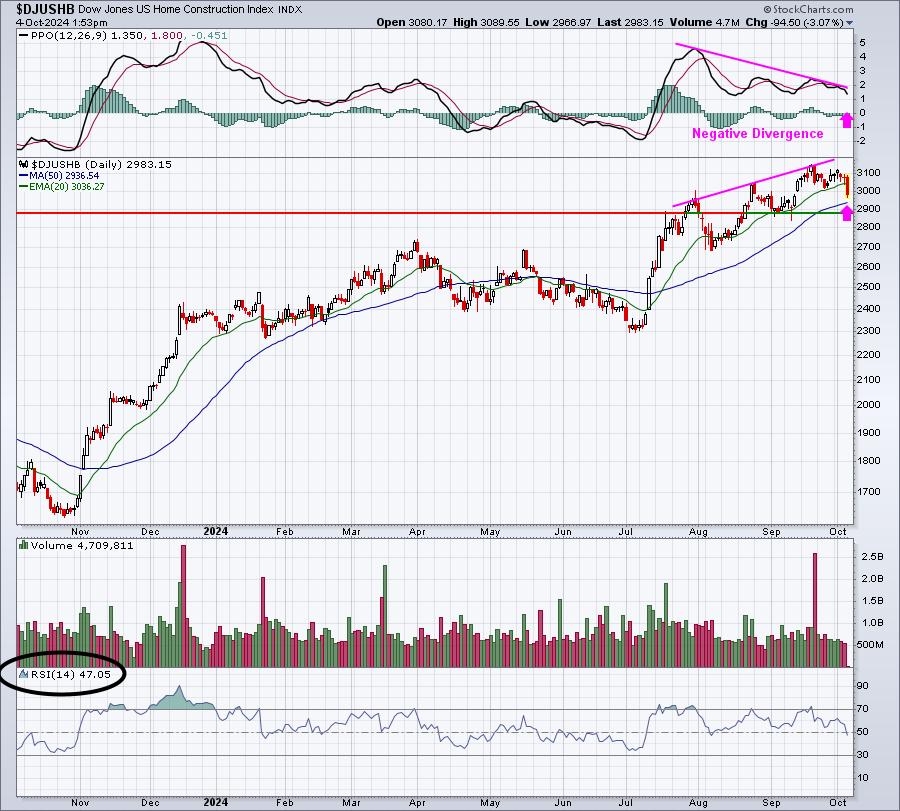900x811 pixels.
Task: Click the 30 RSI axis label
Action: click(x=863, y=755)
